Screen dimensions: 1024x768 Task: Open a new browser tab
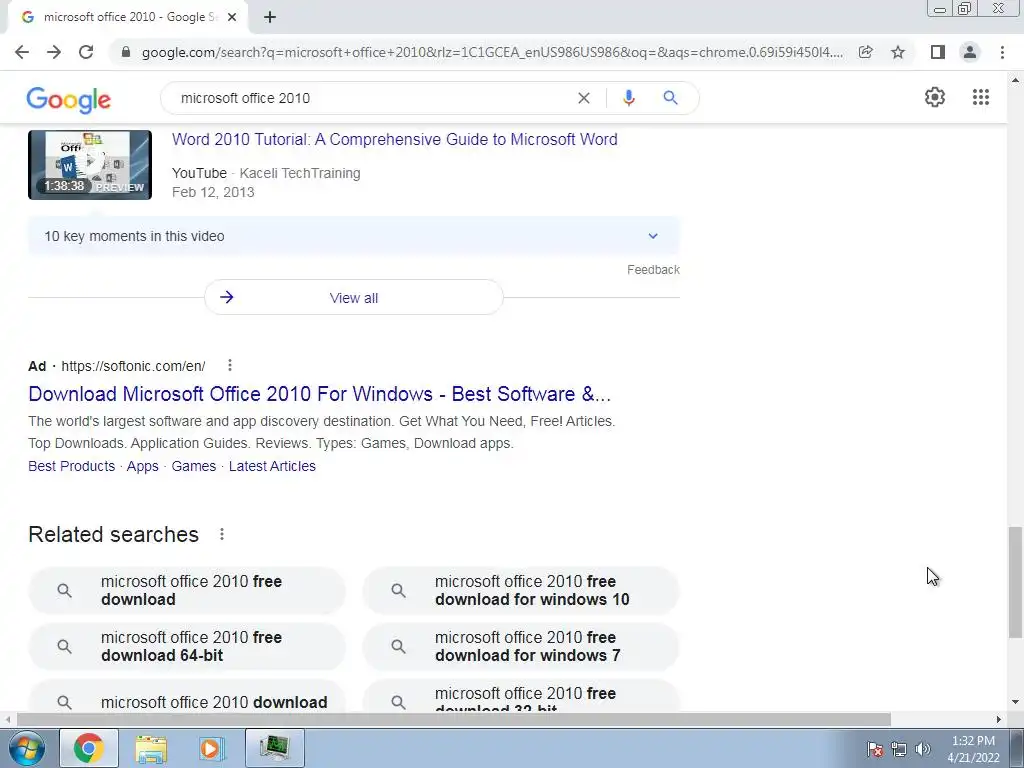270,17
